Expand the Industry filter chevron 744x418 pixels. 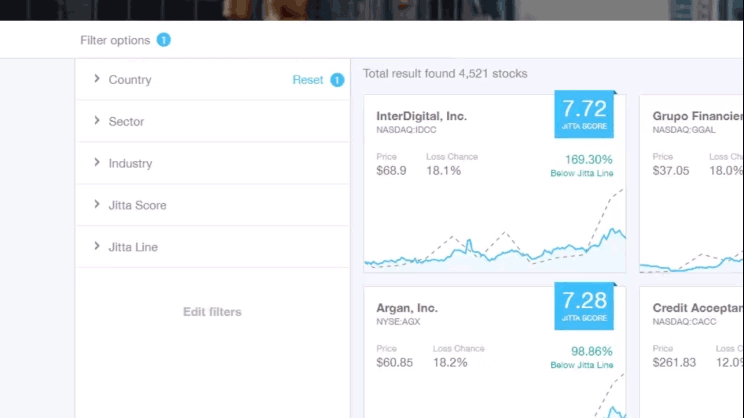coord(97,162)
